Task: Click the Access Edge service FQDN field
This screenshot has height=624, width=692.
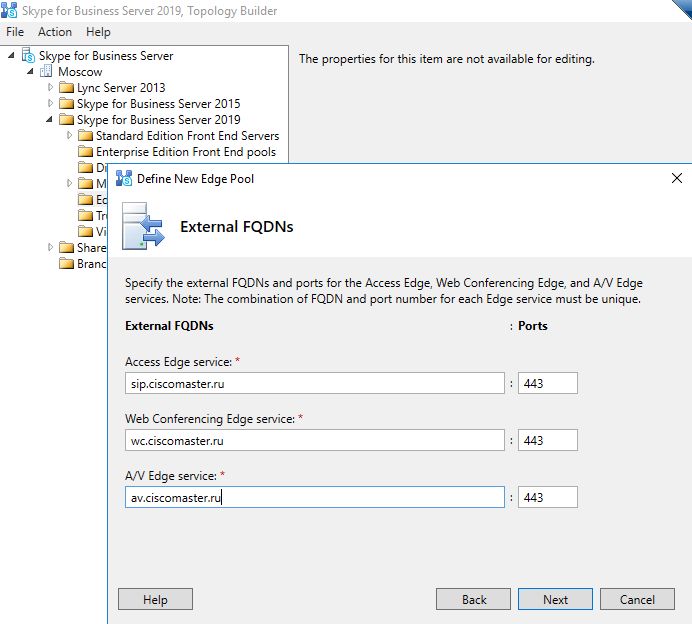Action: (x=315, y=383)
